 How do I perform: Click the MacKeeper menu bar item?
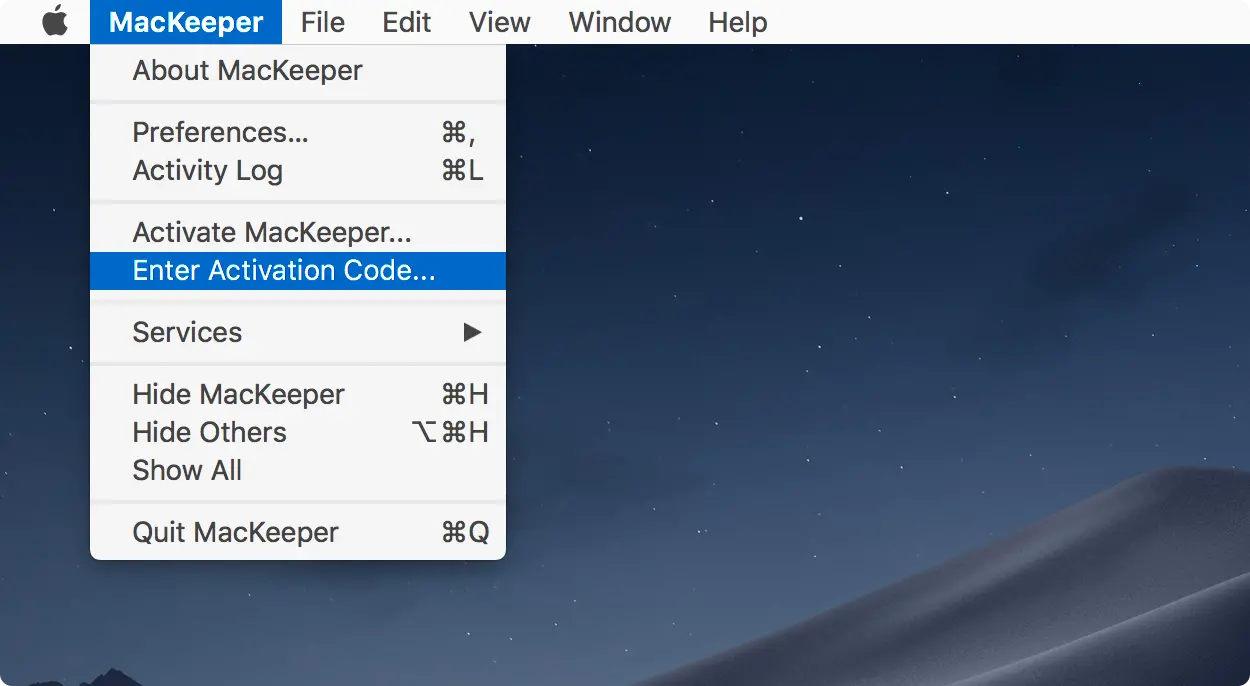(186, 22)
